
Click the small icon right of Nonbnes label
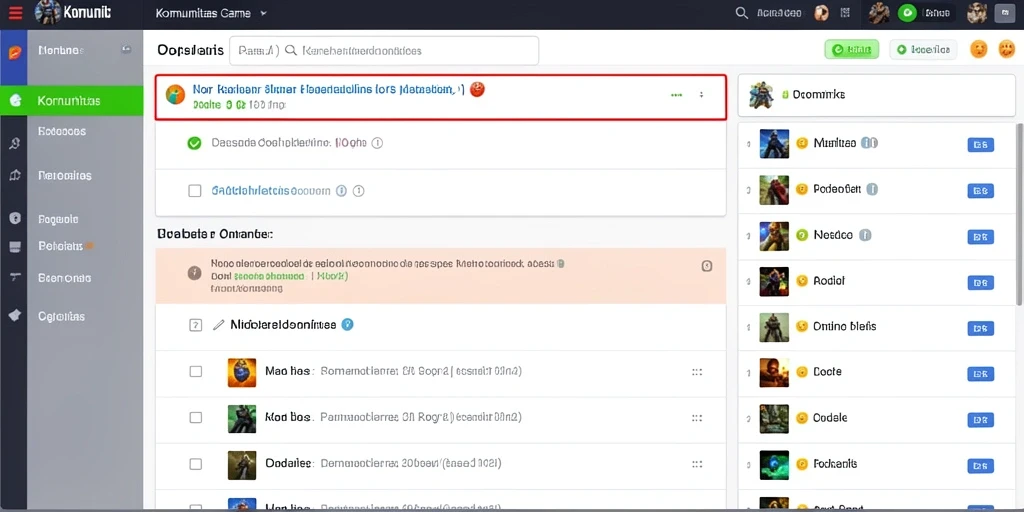126,50
